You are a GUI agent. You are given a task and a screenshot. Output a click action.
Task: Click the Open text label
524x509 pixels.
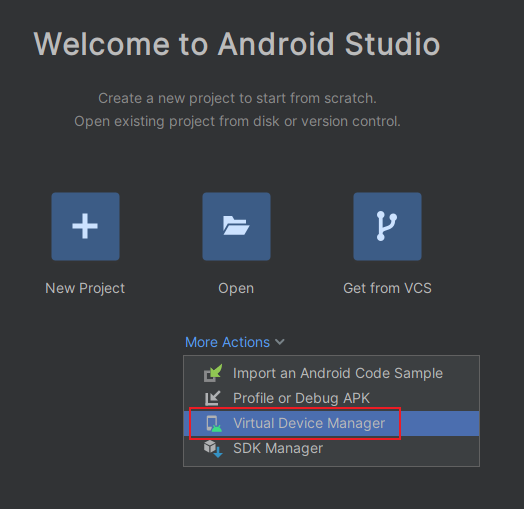point(236,288)
